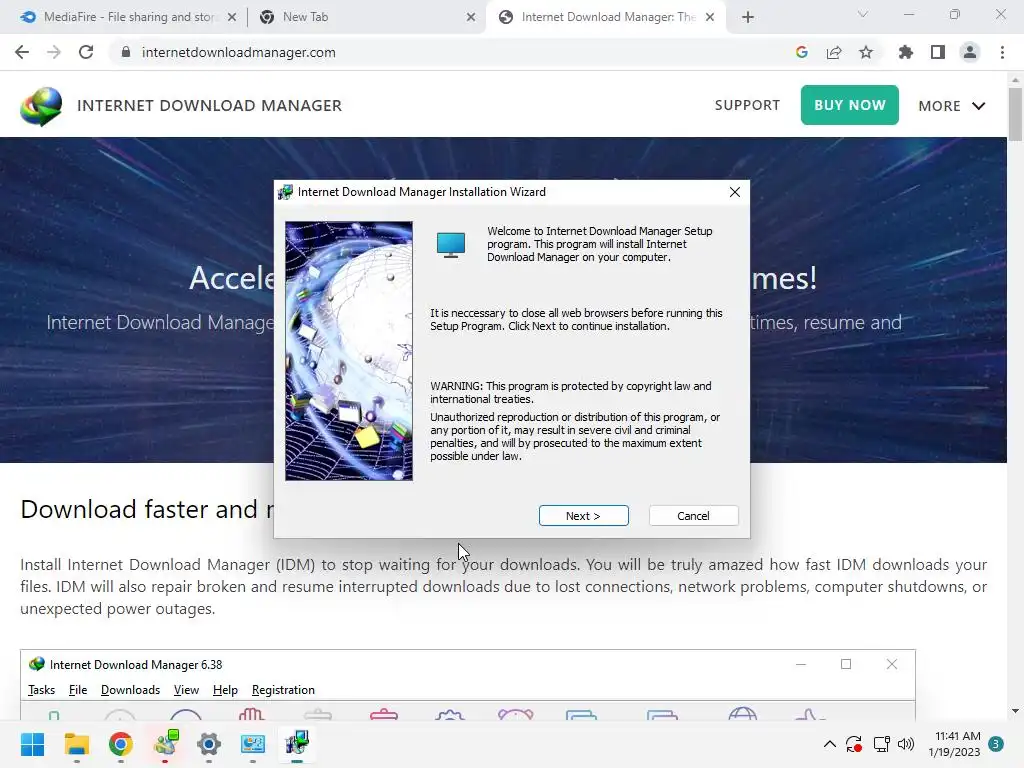Open Chrome three-dot menu
The image size is (1024, 768).
[1002, 52]
